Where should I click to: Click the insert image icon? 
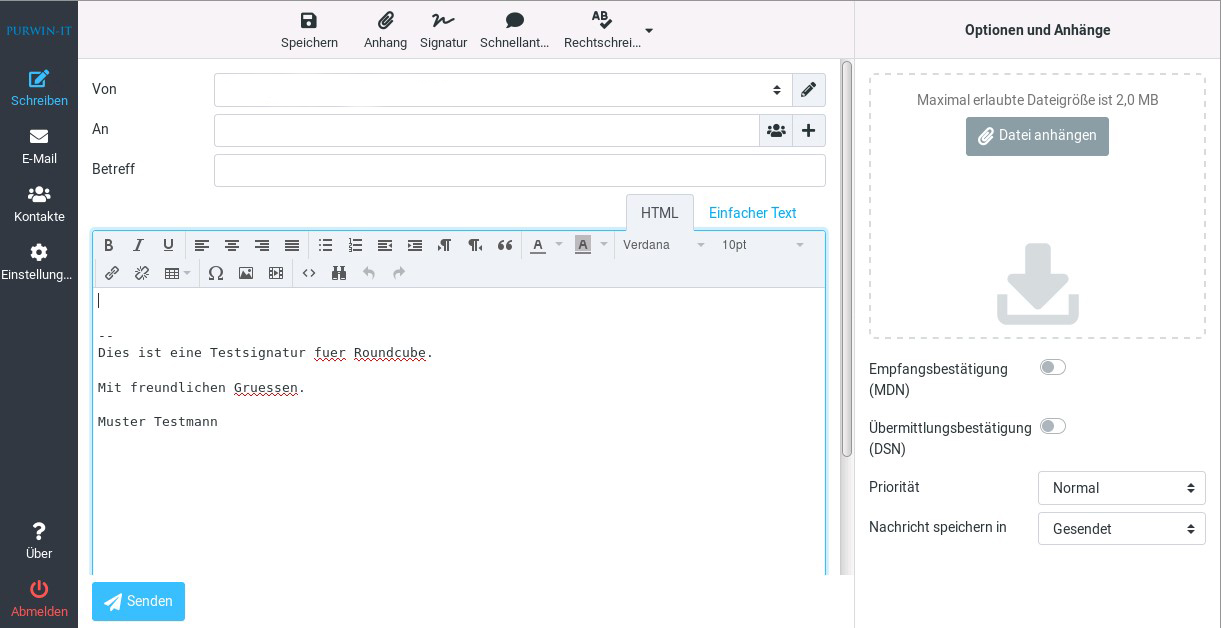(x=246, y=273)
